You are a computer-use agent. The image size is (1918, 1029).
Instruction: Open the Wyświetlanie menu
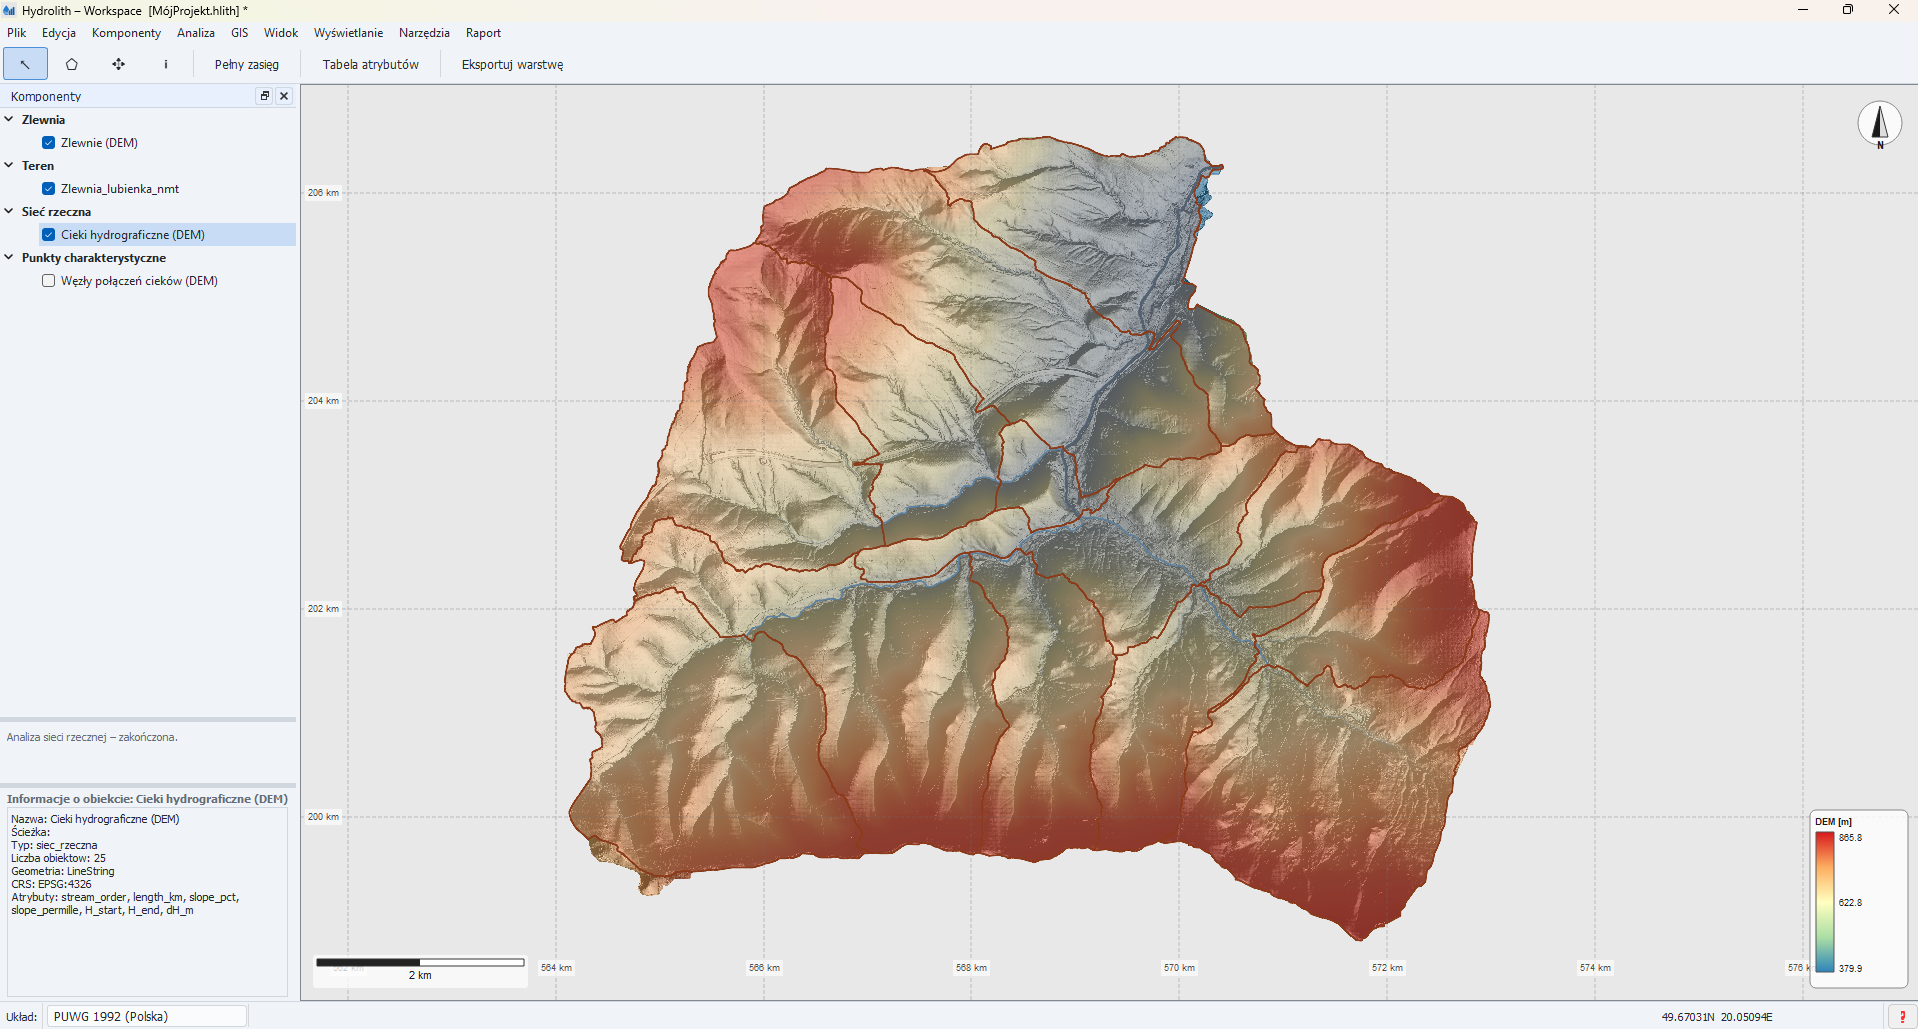(x=348, y=33)
